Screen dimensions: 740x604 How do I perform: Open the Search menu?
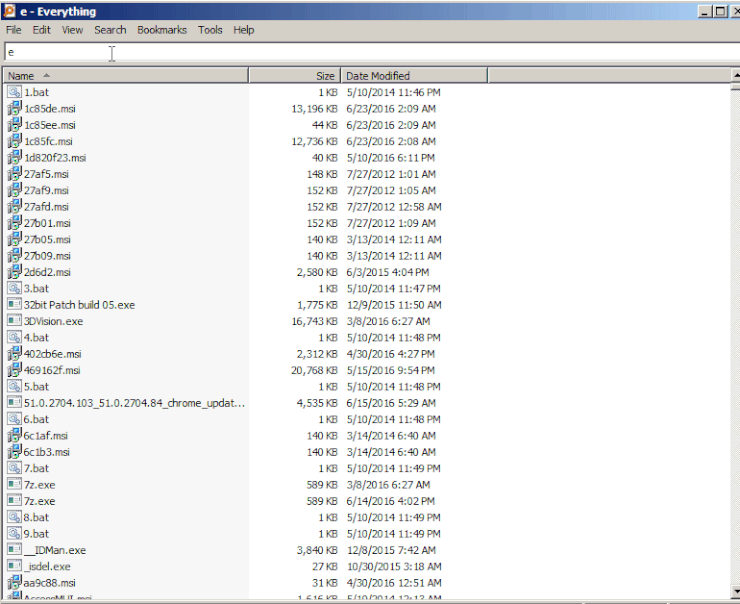pyautogui.click(x=110, y=30)
